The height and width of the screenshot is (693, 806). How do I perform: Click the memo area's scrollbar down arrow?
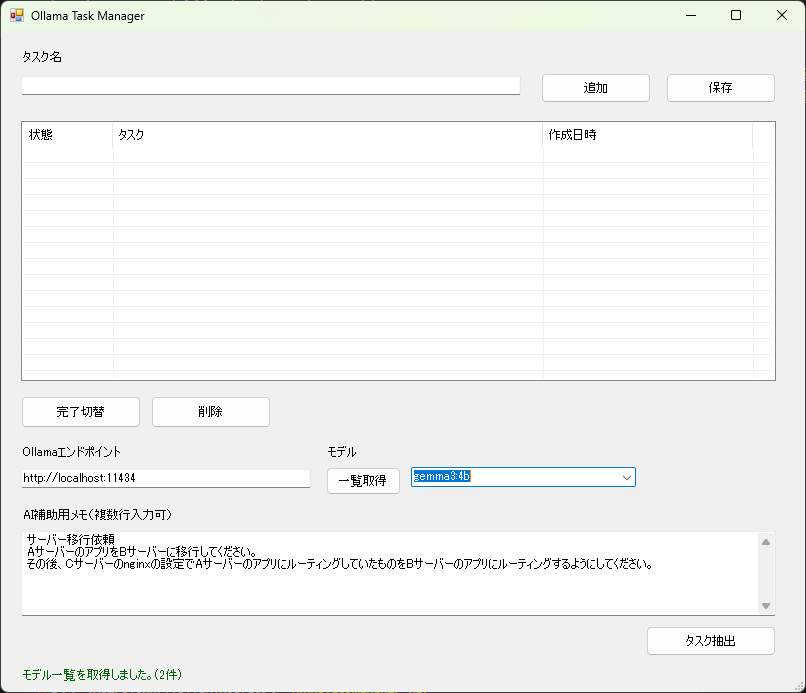click(x=768, y=606)
